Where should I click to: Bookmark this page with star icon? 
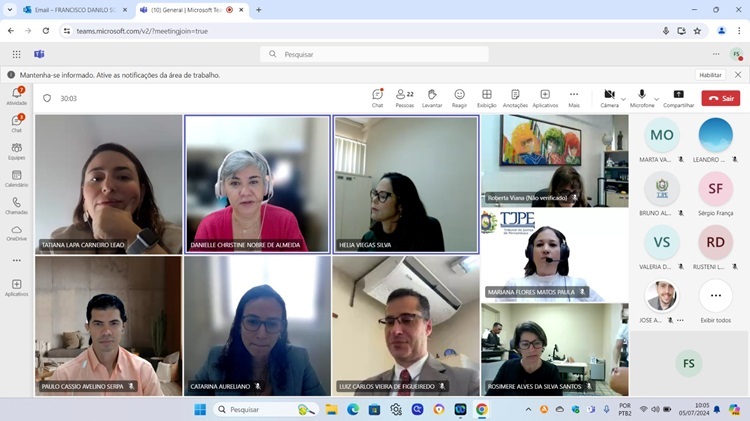[697, 31]
